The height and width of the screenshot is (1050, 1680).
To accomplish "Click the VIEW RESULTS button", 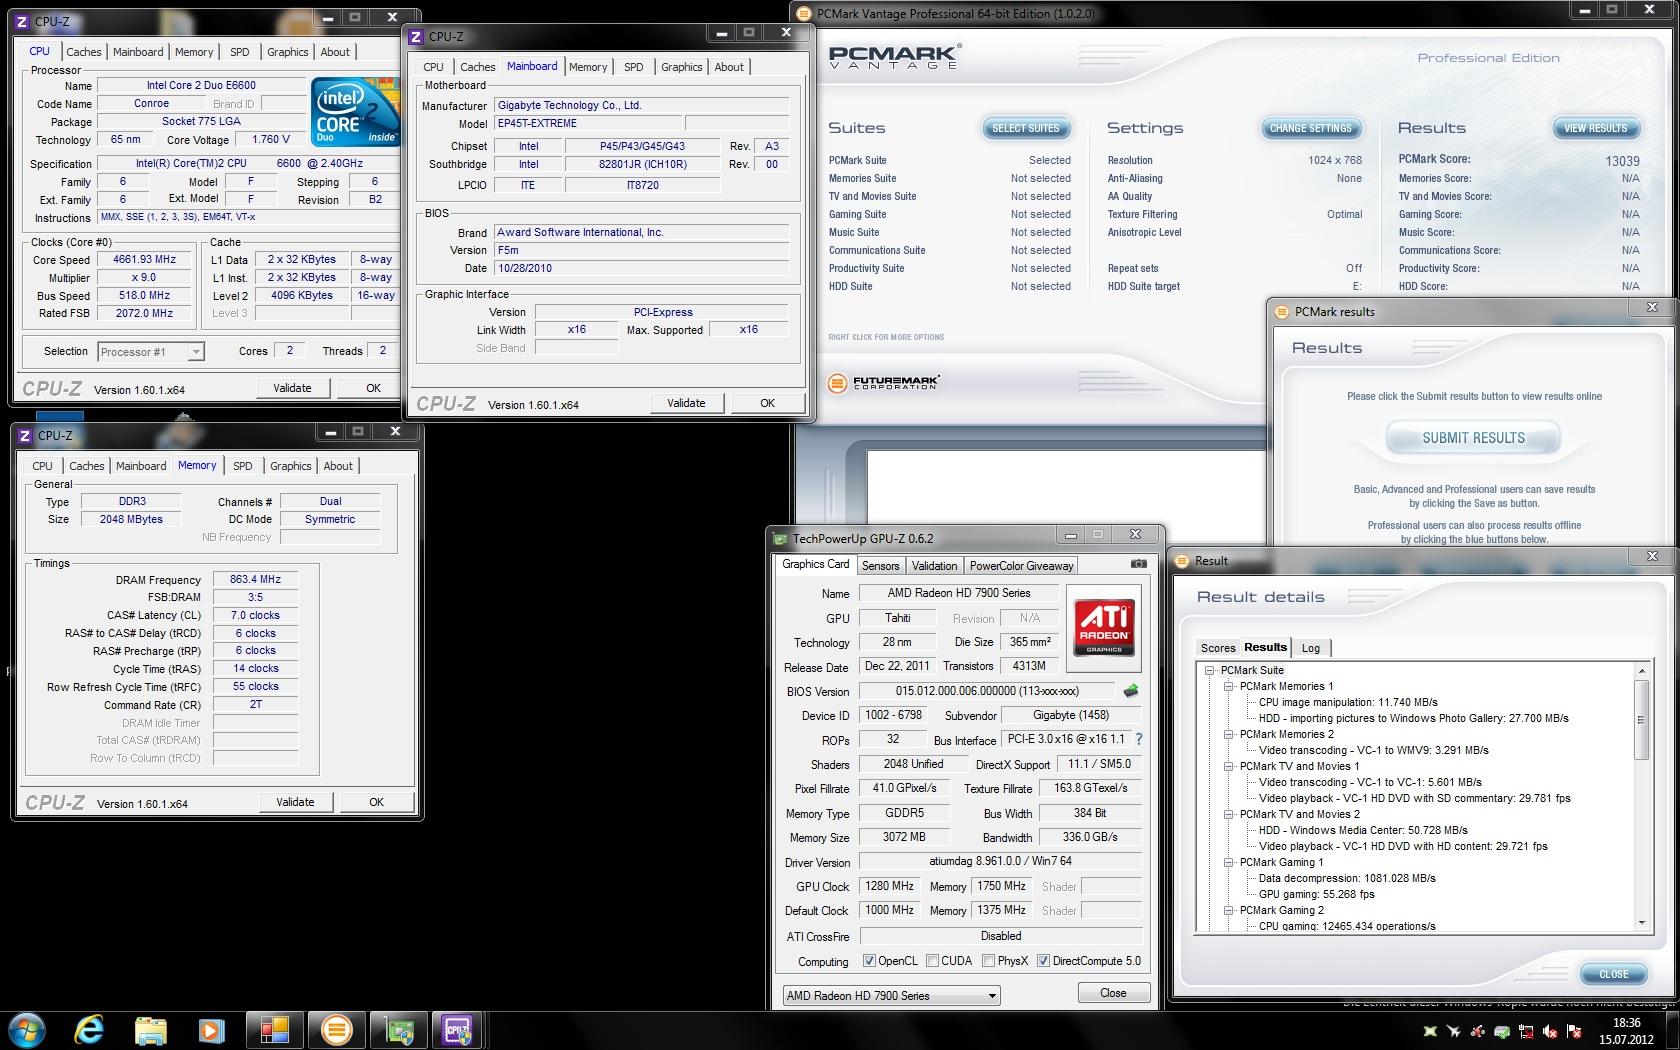I will pos(1595,128).
